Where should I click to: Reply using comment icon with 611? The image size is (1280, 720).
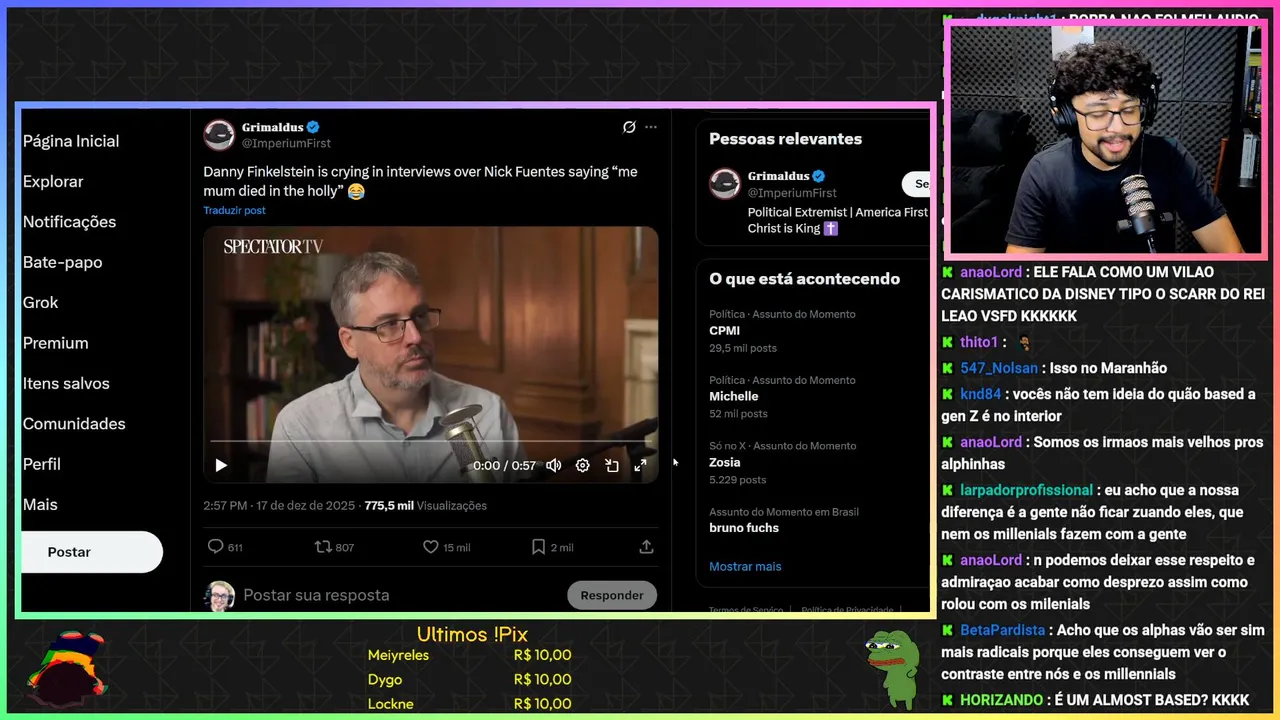click(x=225, y=547)
